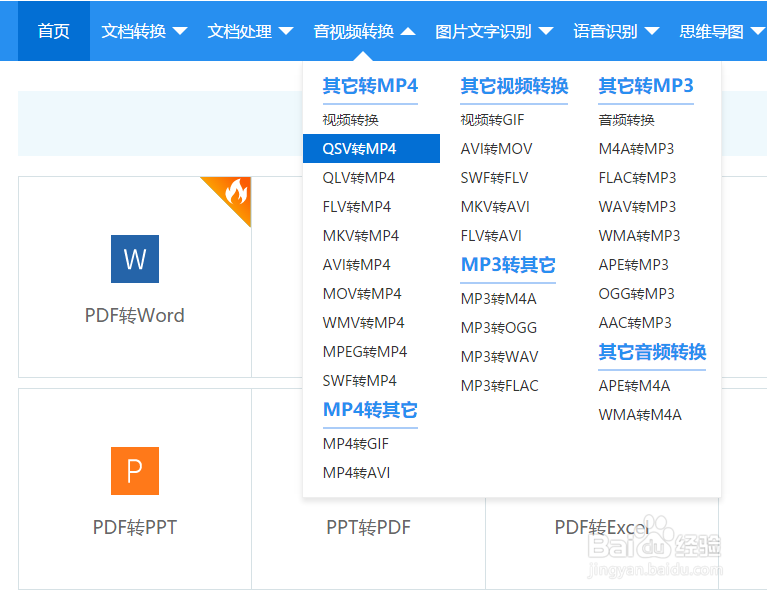The height and width of the screenshot is (597, 767).
Task: Click the hot flame badge on the PDF转Word card
Action: [230, 197]
